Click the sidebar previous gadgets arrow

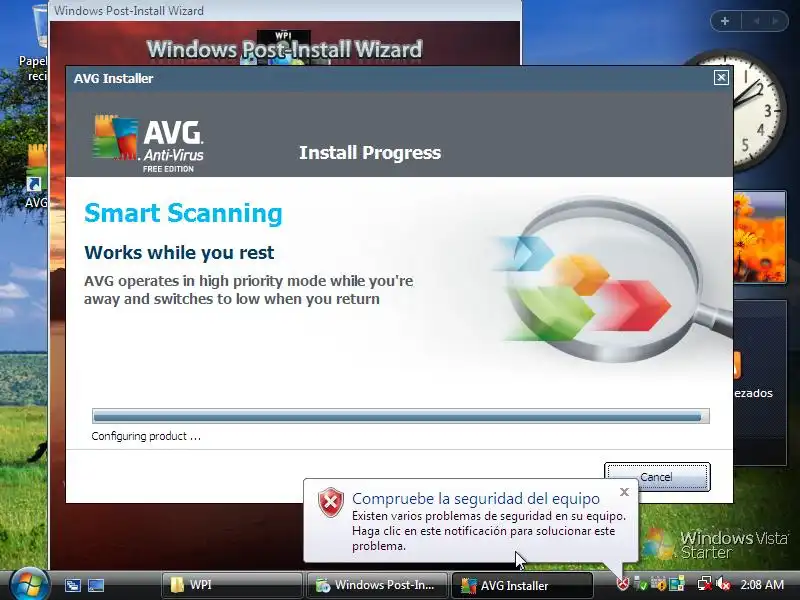pos(756,21)
